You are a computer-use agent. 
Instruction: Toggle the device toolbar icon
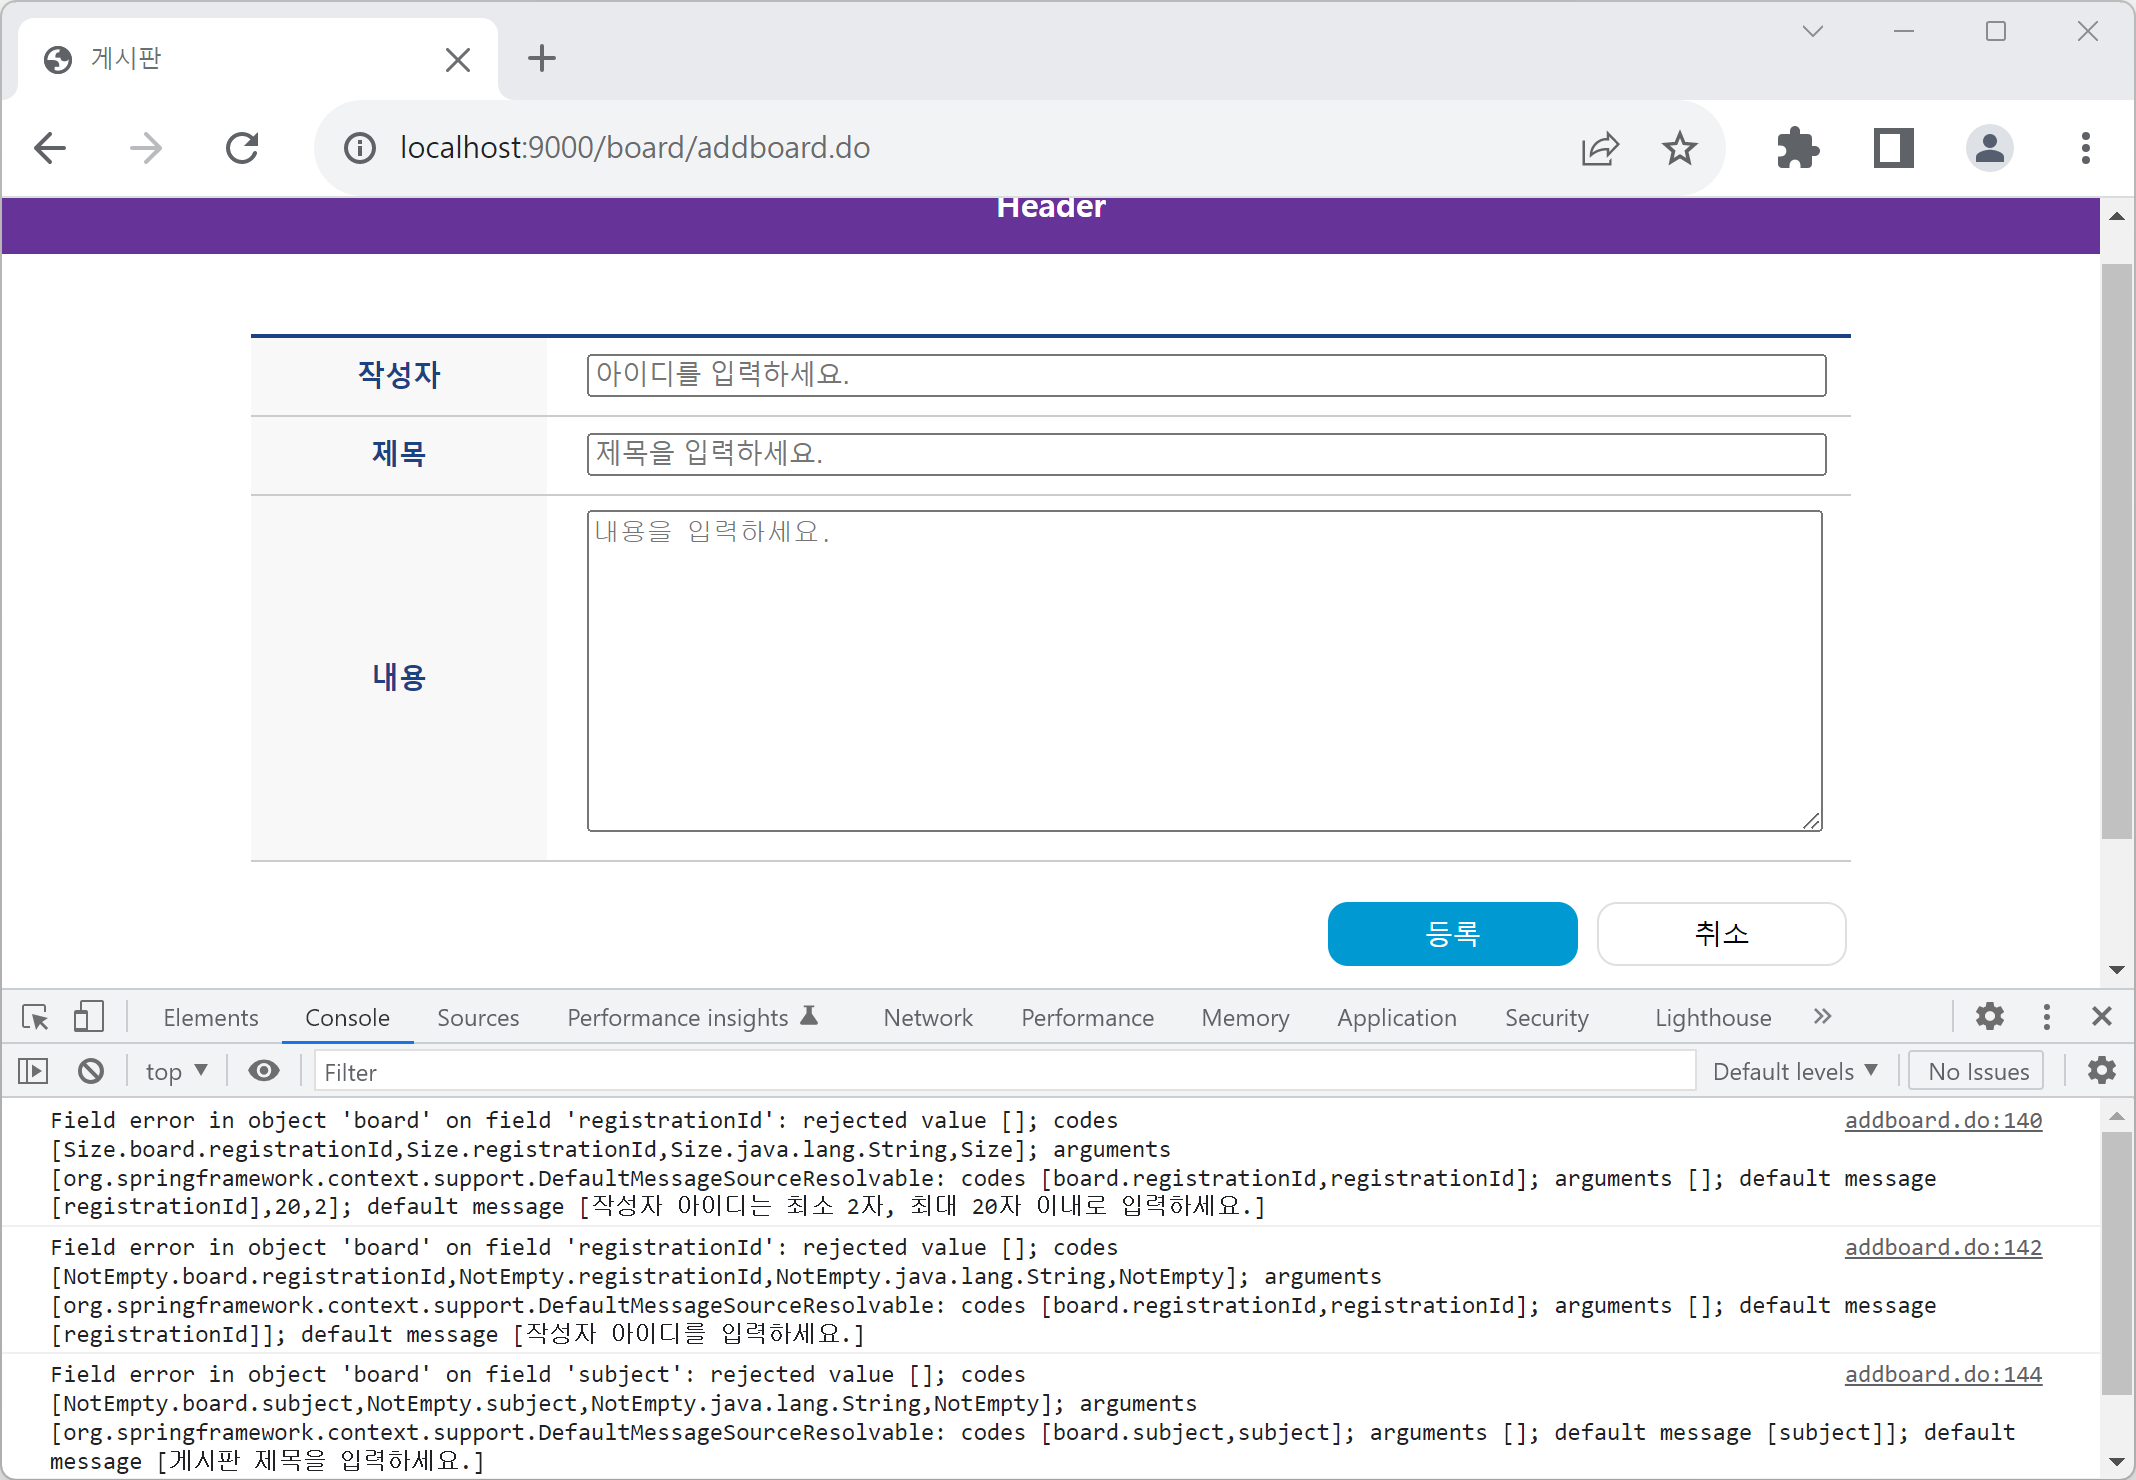click(88, 1017)
